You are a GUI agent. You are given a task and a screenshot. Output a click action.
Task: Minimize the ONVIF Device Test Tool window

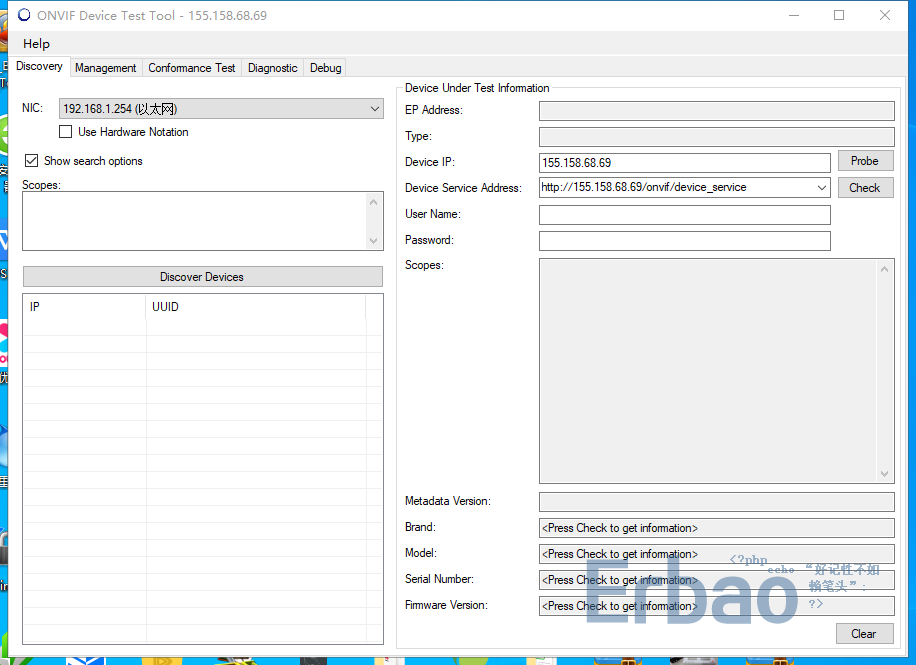(793, 15)
